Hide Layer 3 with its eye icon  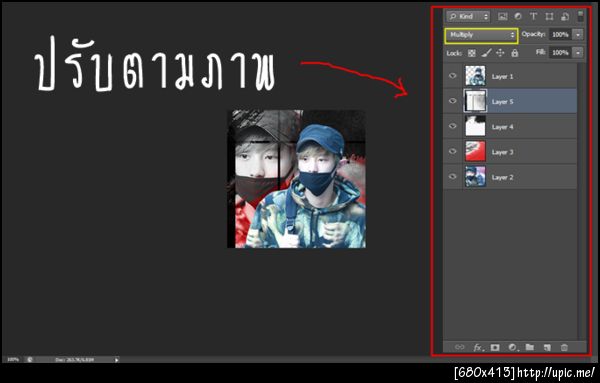[x=453, y=152]
